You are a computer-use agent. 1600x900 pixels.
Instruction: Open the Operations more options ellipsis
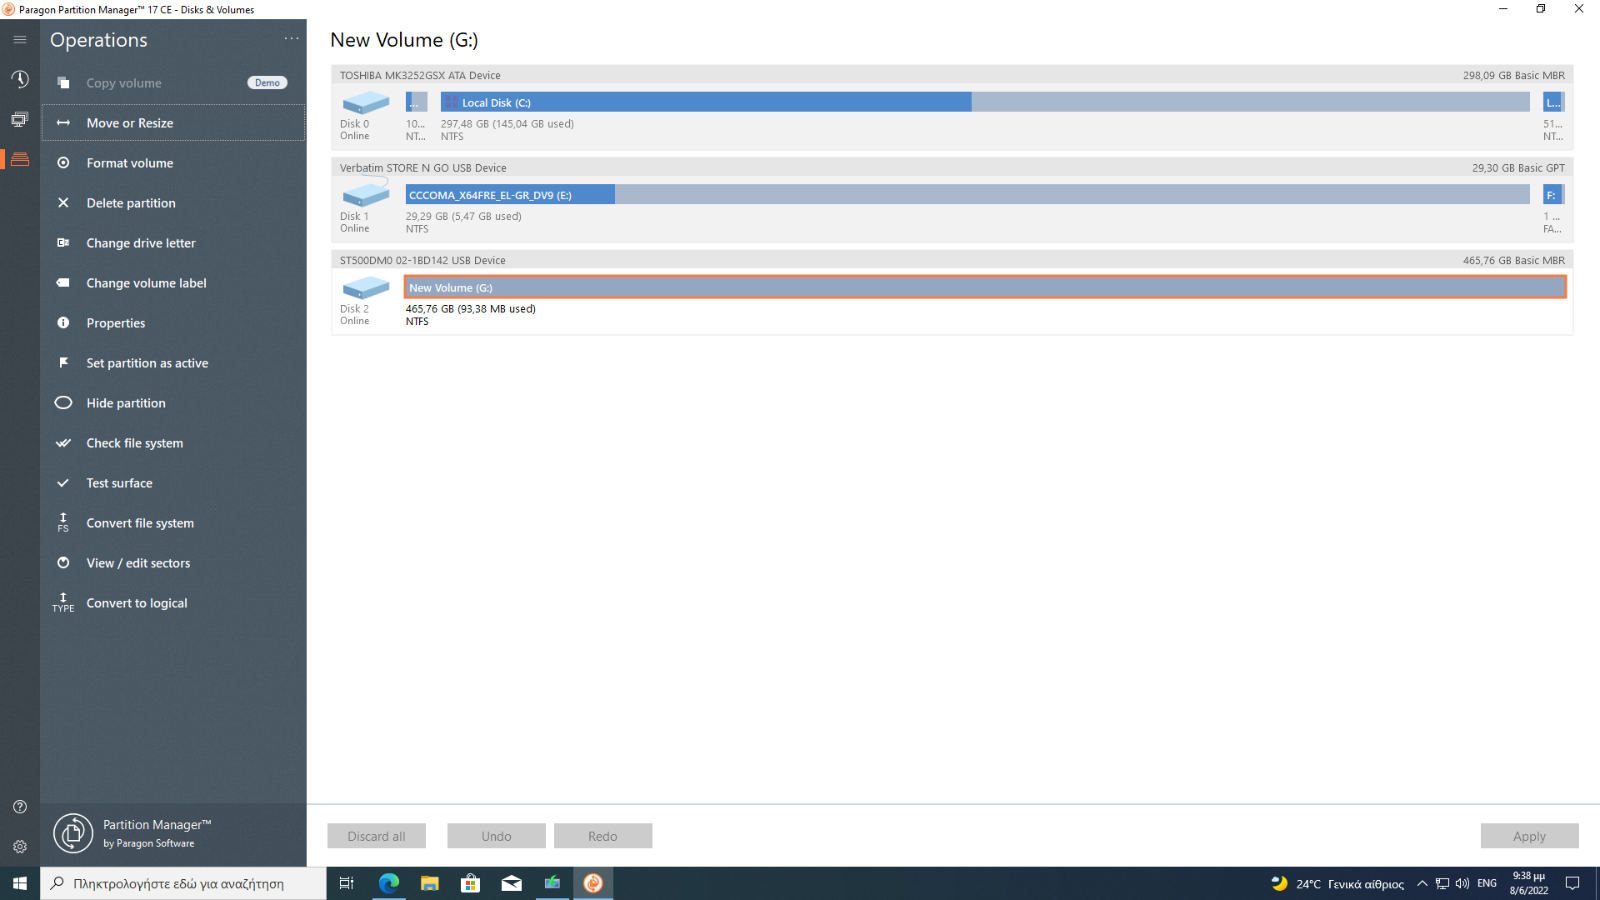coord(291,39)
